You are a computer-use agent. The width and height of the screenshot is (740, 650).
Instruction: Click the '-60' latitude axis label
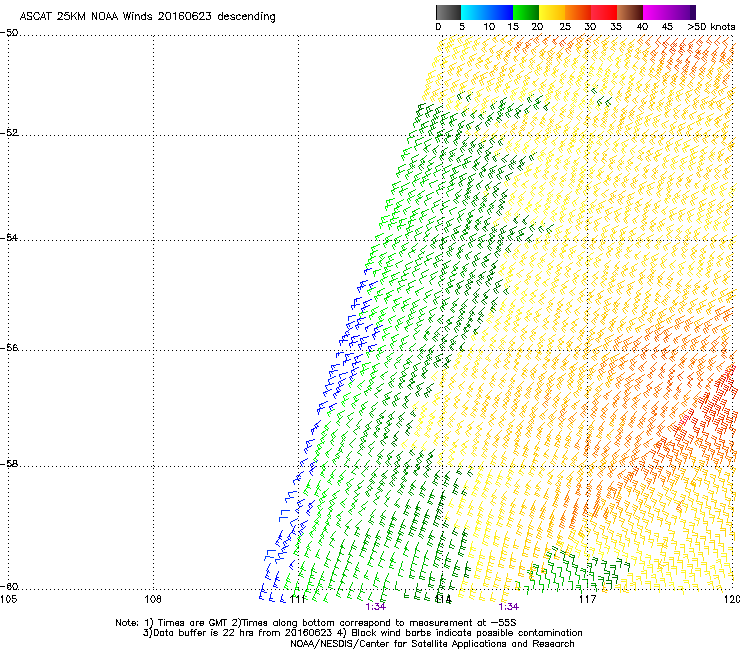tap(9, 586)
